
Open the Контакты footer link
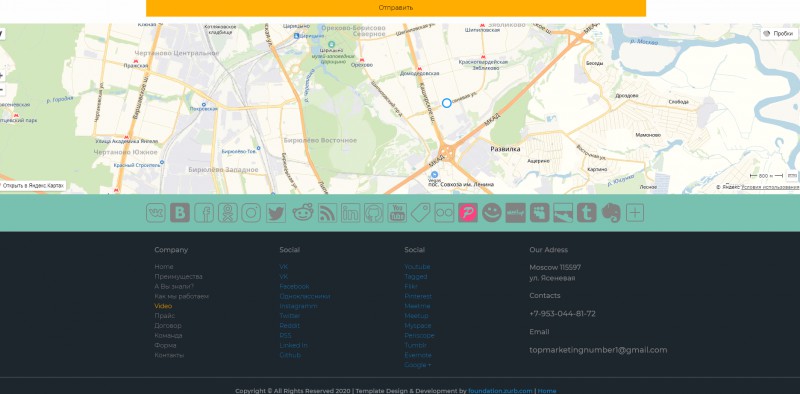169,355
